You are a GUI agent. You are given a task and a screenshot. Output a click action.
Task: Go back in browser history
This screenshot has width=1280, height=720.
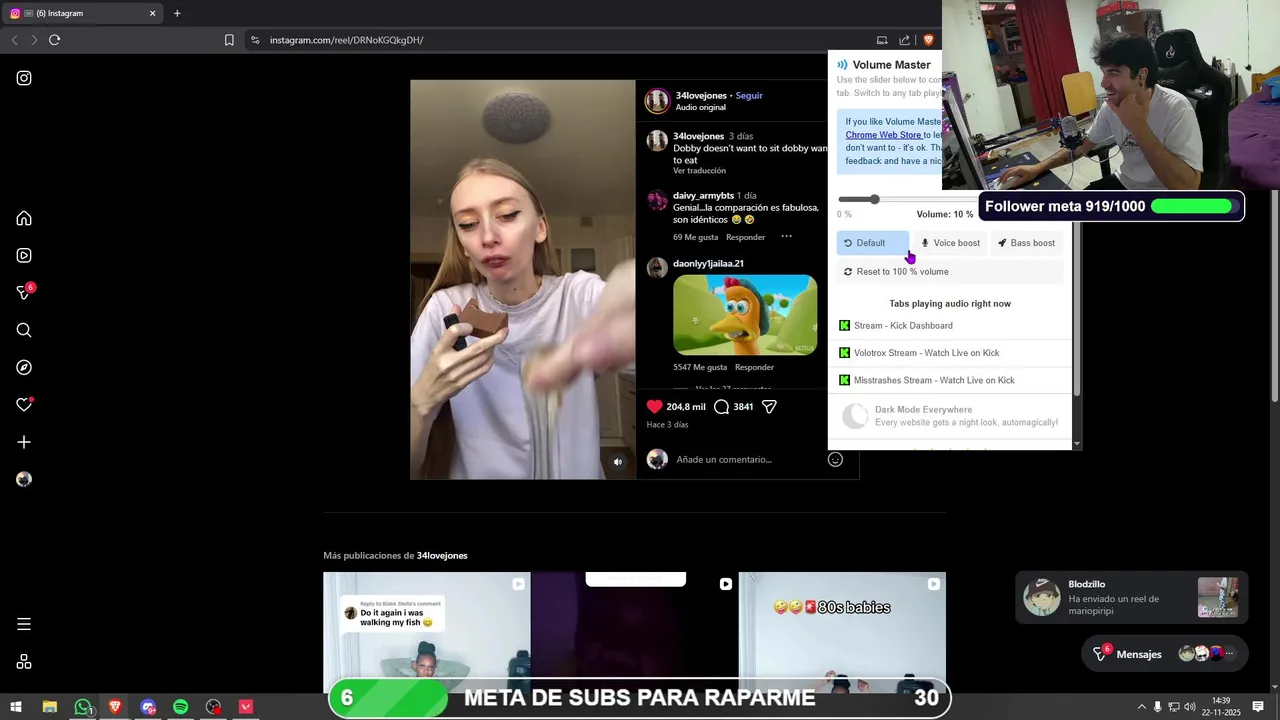14,40
